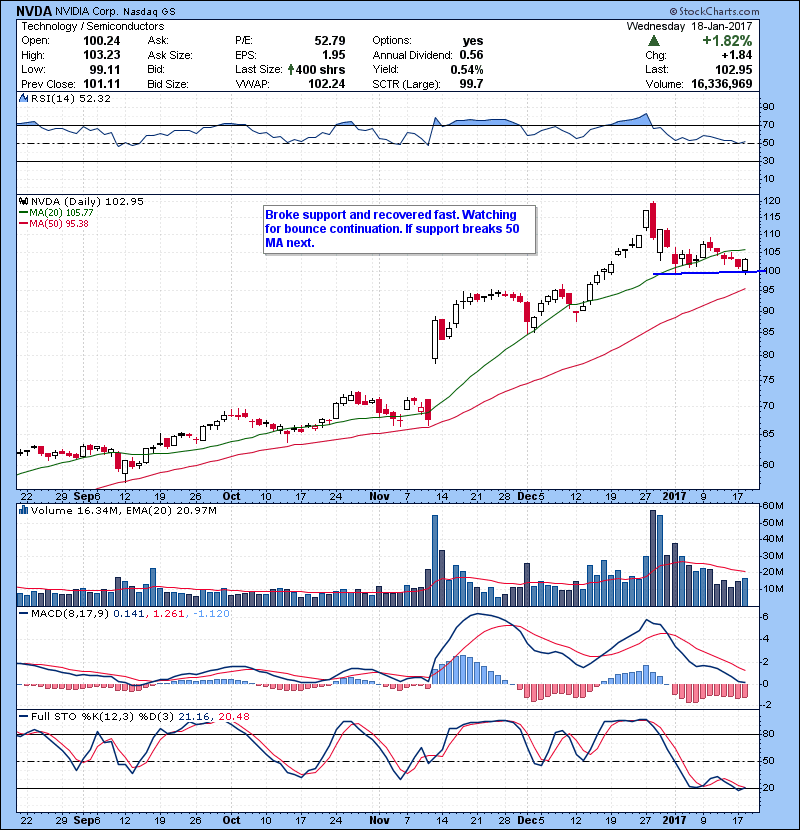Click the 120 price axis label
This screenshot has height=830, width=800.
[x=771, y=201]
